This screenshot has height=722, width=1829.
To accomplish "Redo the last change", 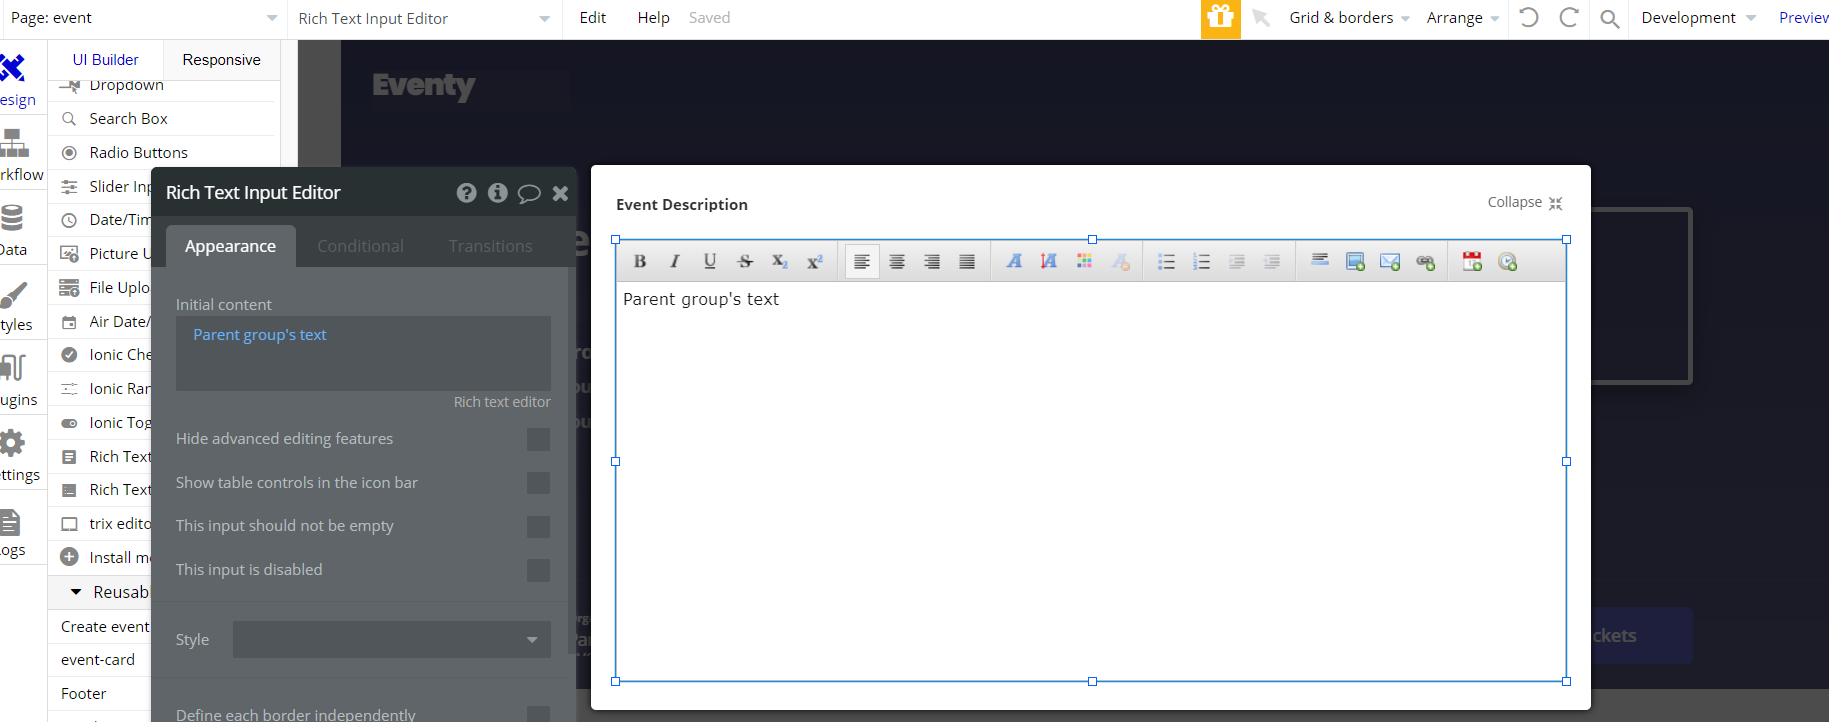I will coord(1569,18).
